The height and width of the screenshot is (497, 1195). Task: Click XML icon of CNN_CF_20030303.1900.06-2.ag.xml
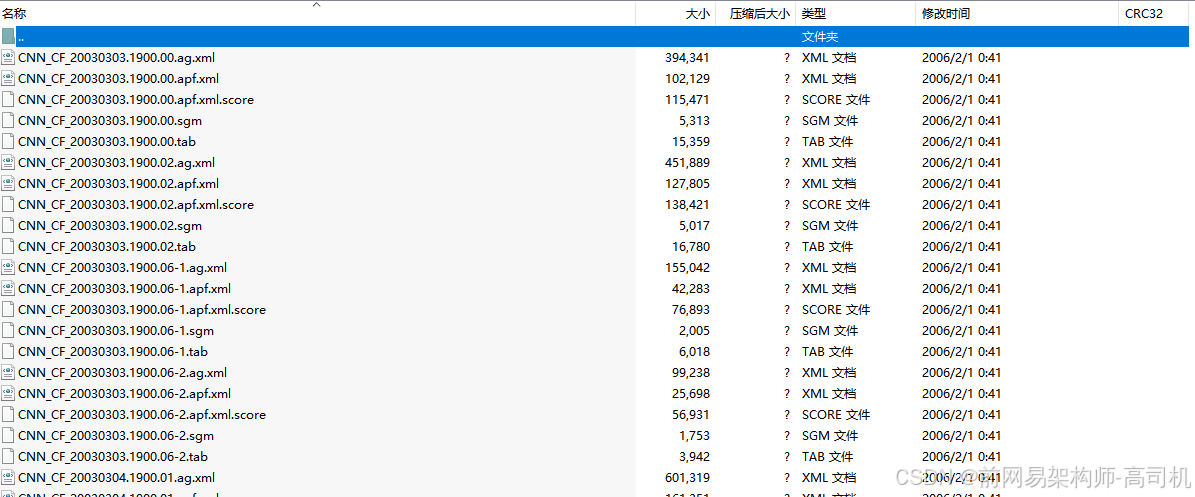point(8,373)
